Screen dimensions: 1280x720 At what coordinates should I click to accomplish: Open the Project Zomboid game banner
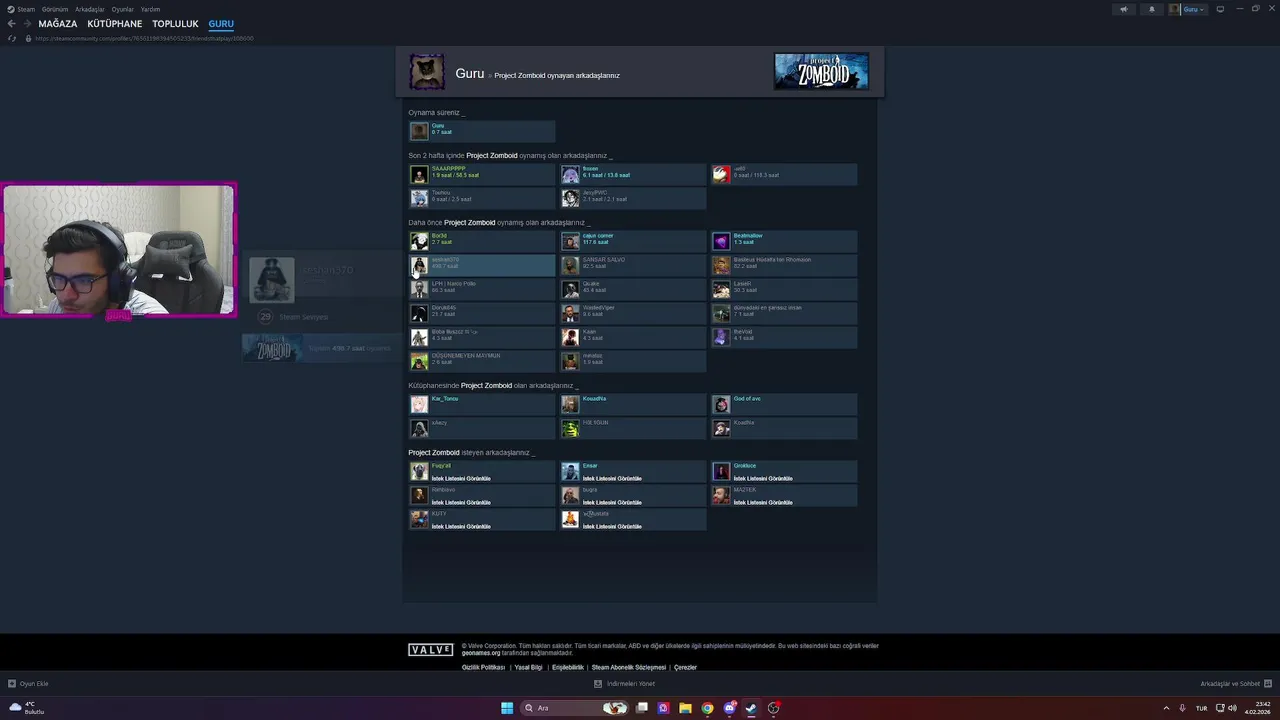[821, 71]
